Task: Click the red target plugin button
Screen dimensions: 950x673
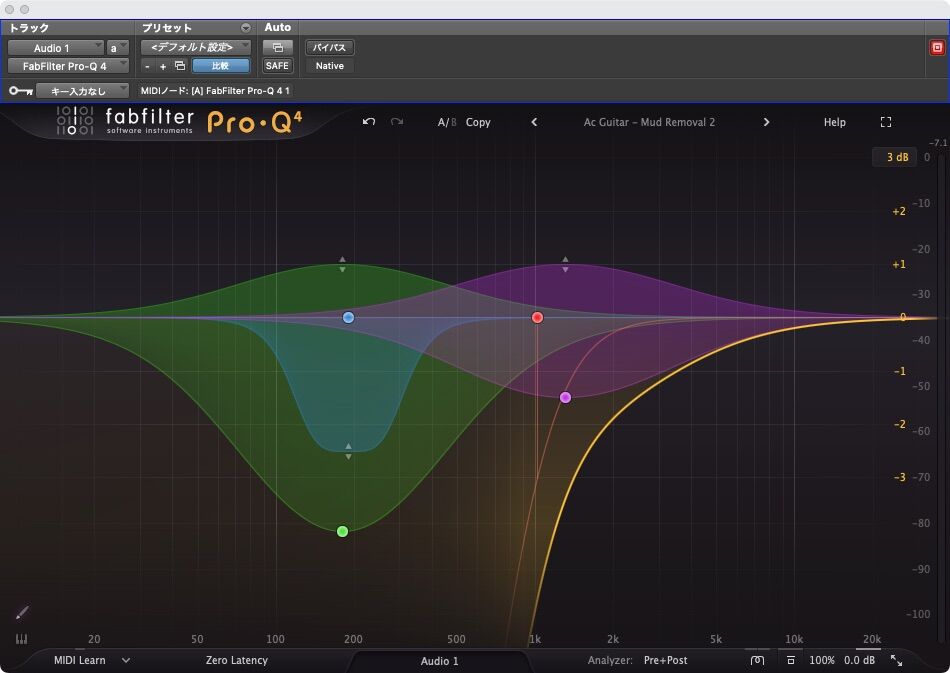Action: click(937, 48)
